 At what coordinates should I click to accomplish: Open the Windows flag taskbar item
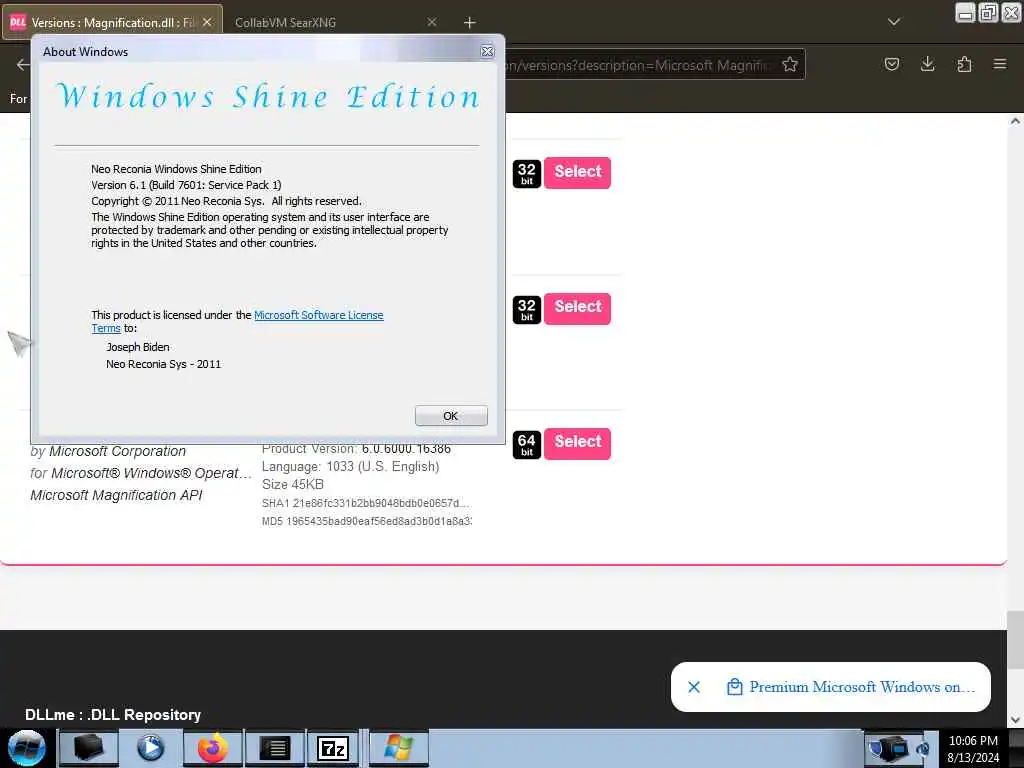tap(398, 748)
